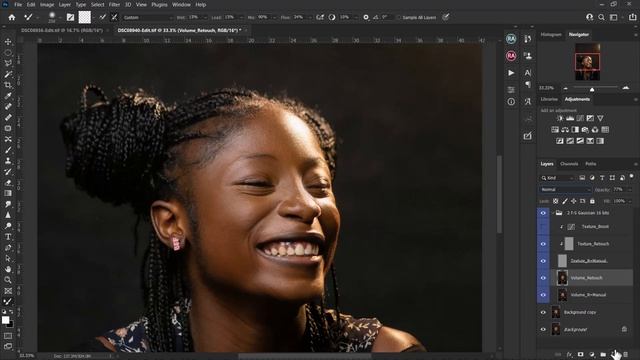Open the Layers panel menu
Screen dimensions: 640x360
coord(635,164)
